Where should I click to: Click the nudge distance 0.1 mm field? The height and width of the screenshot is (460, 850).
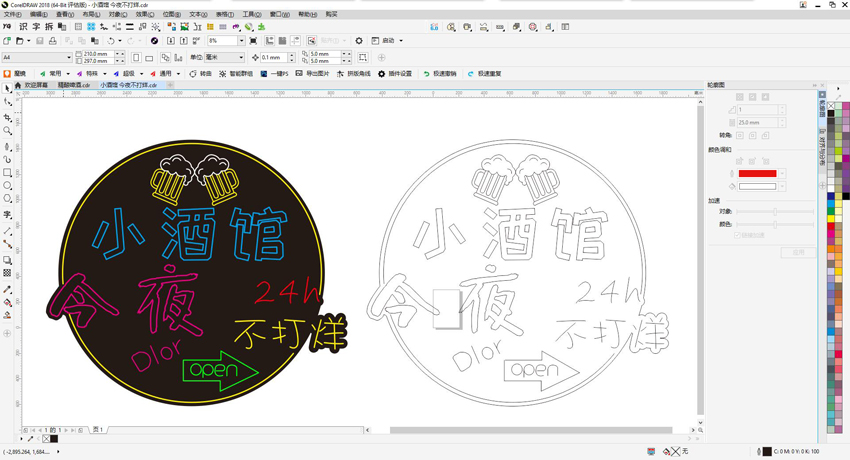click(274, 57)
